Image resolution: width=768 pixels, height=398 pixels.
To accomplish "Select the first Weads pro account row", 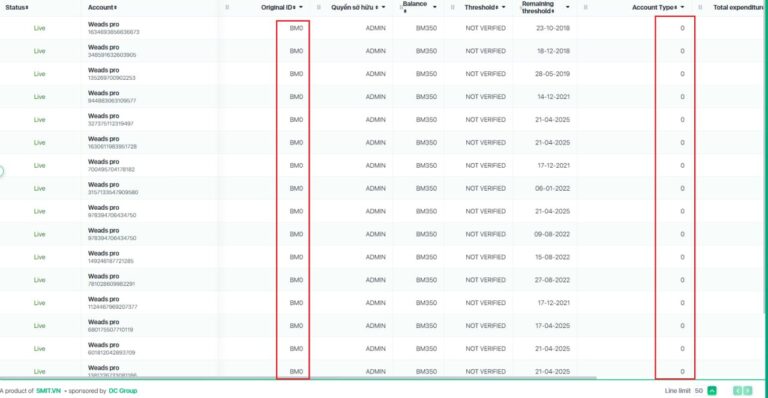I will tap(382, 28).
